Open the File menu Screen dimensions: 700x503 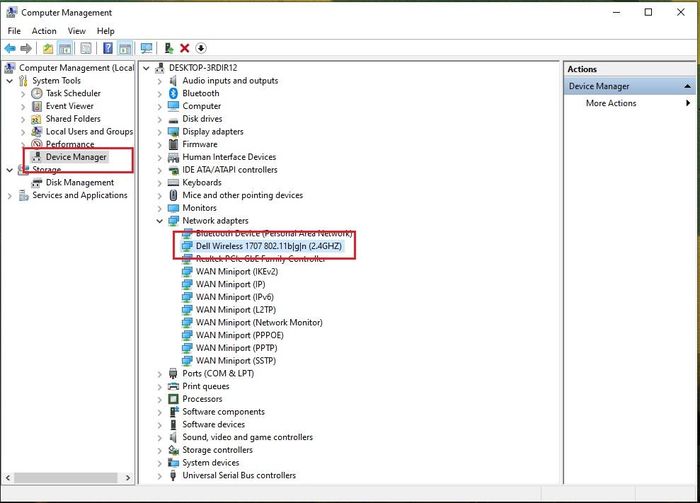[x=14, y=31]
